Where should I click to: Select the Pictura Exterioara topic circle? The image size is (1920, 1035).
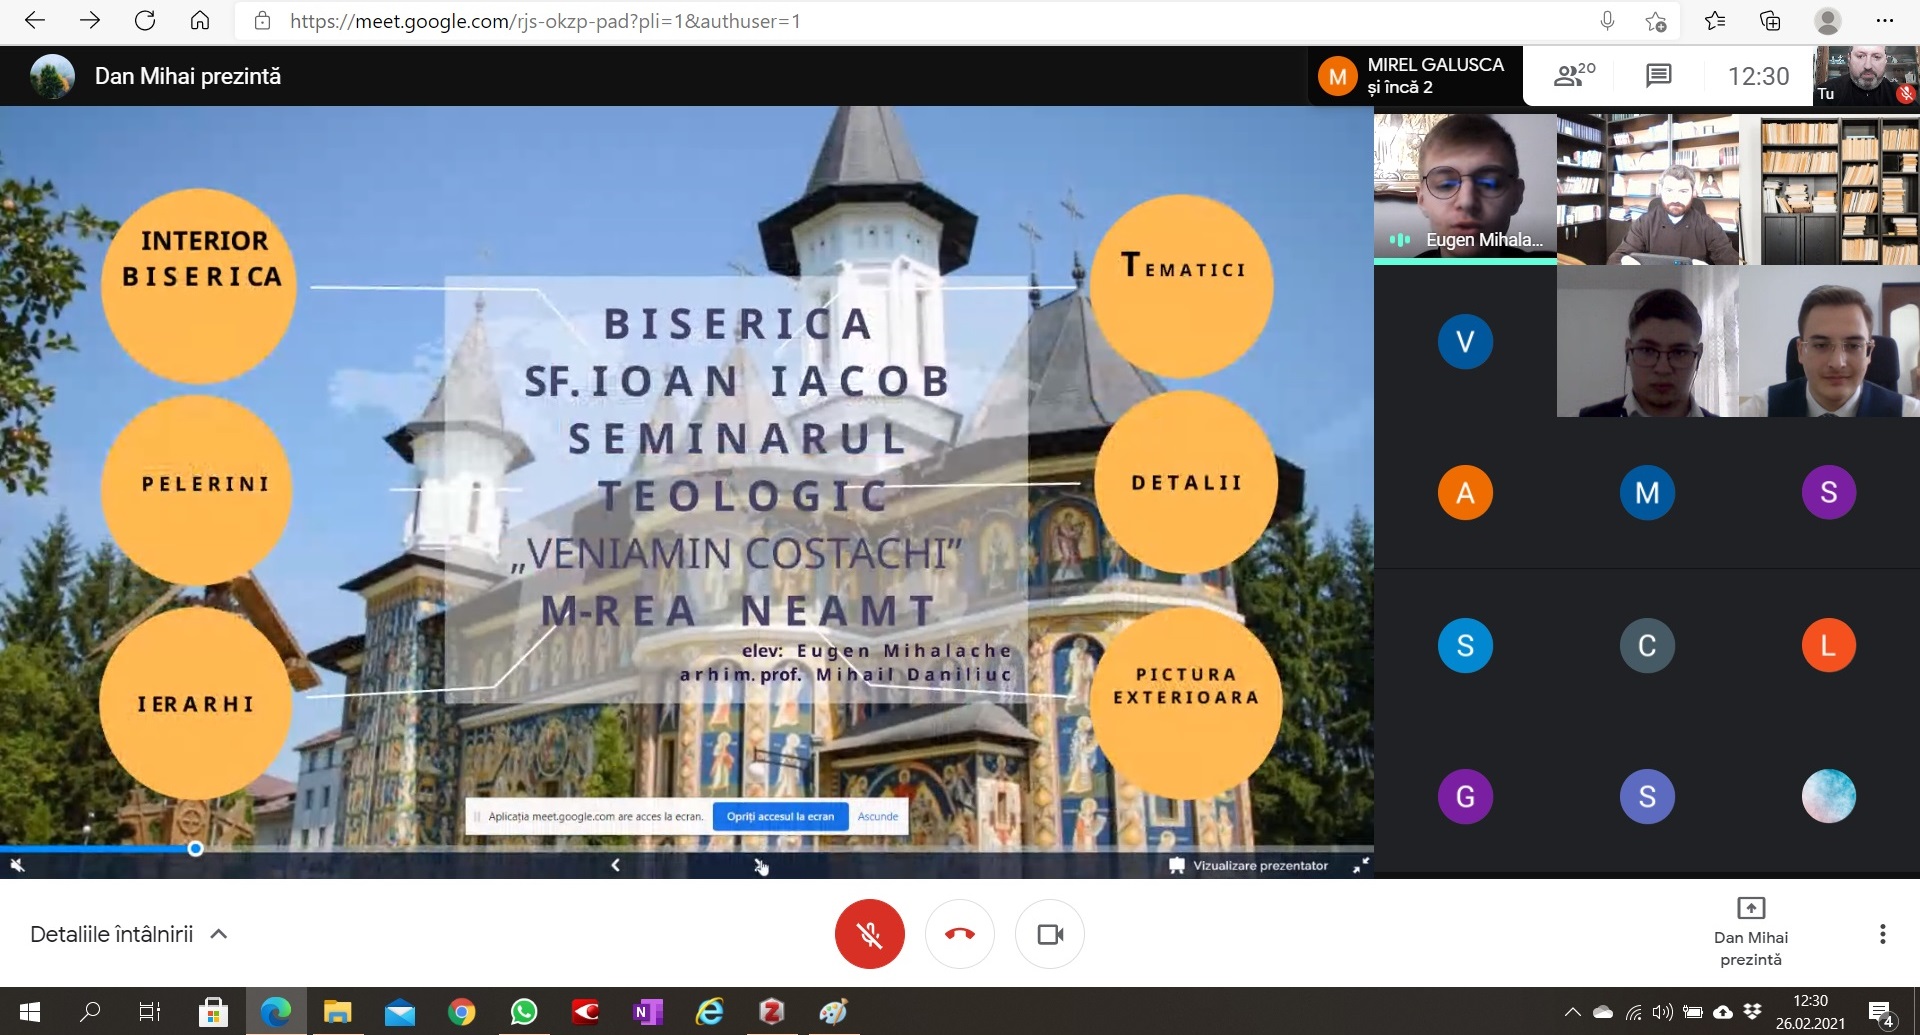1185,700
